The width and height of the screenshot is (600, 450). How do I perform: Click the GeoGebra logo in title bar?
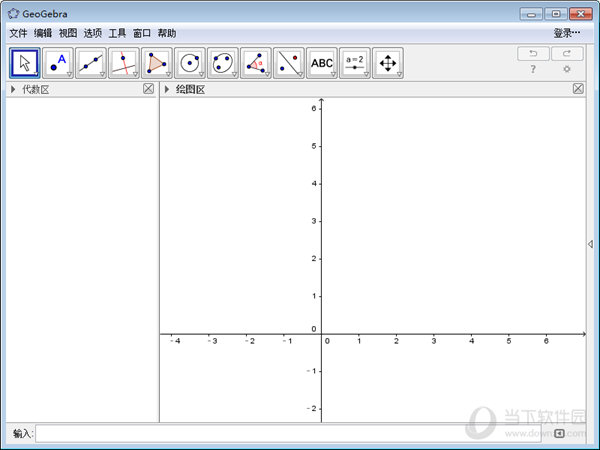(x=13, y=14)
